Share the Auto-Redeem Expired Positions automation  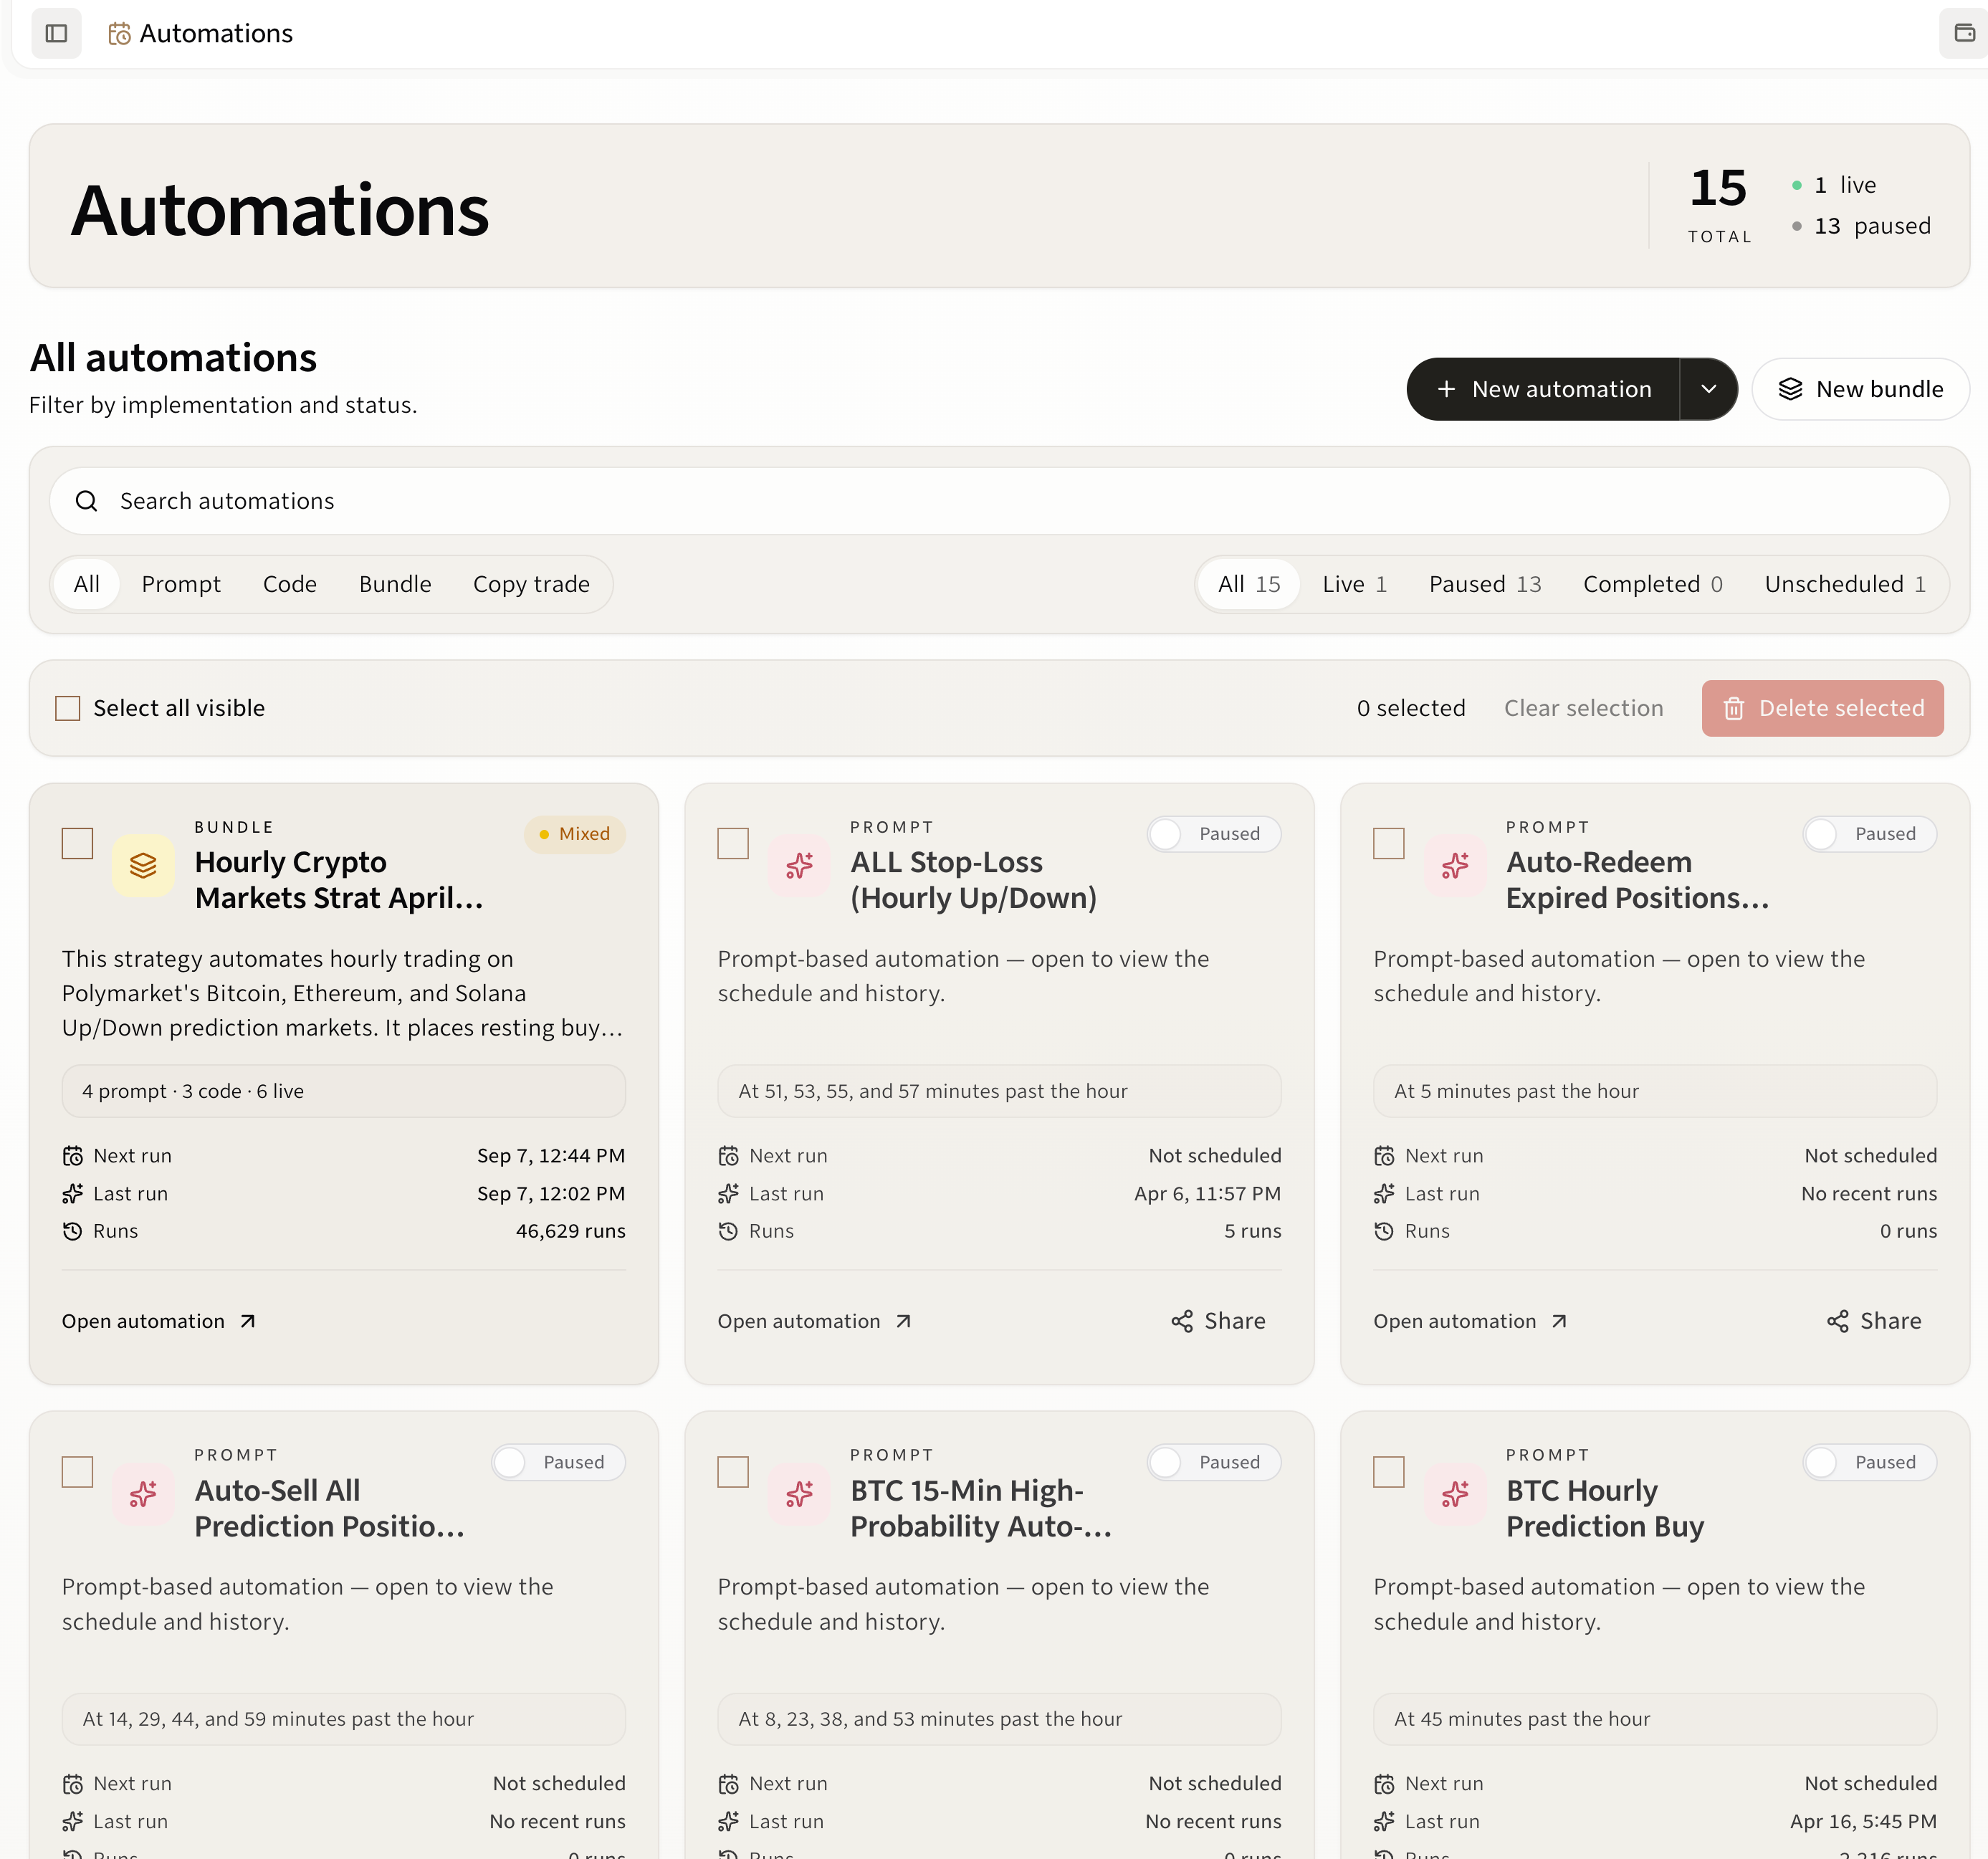[x=1874, y=1321]
